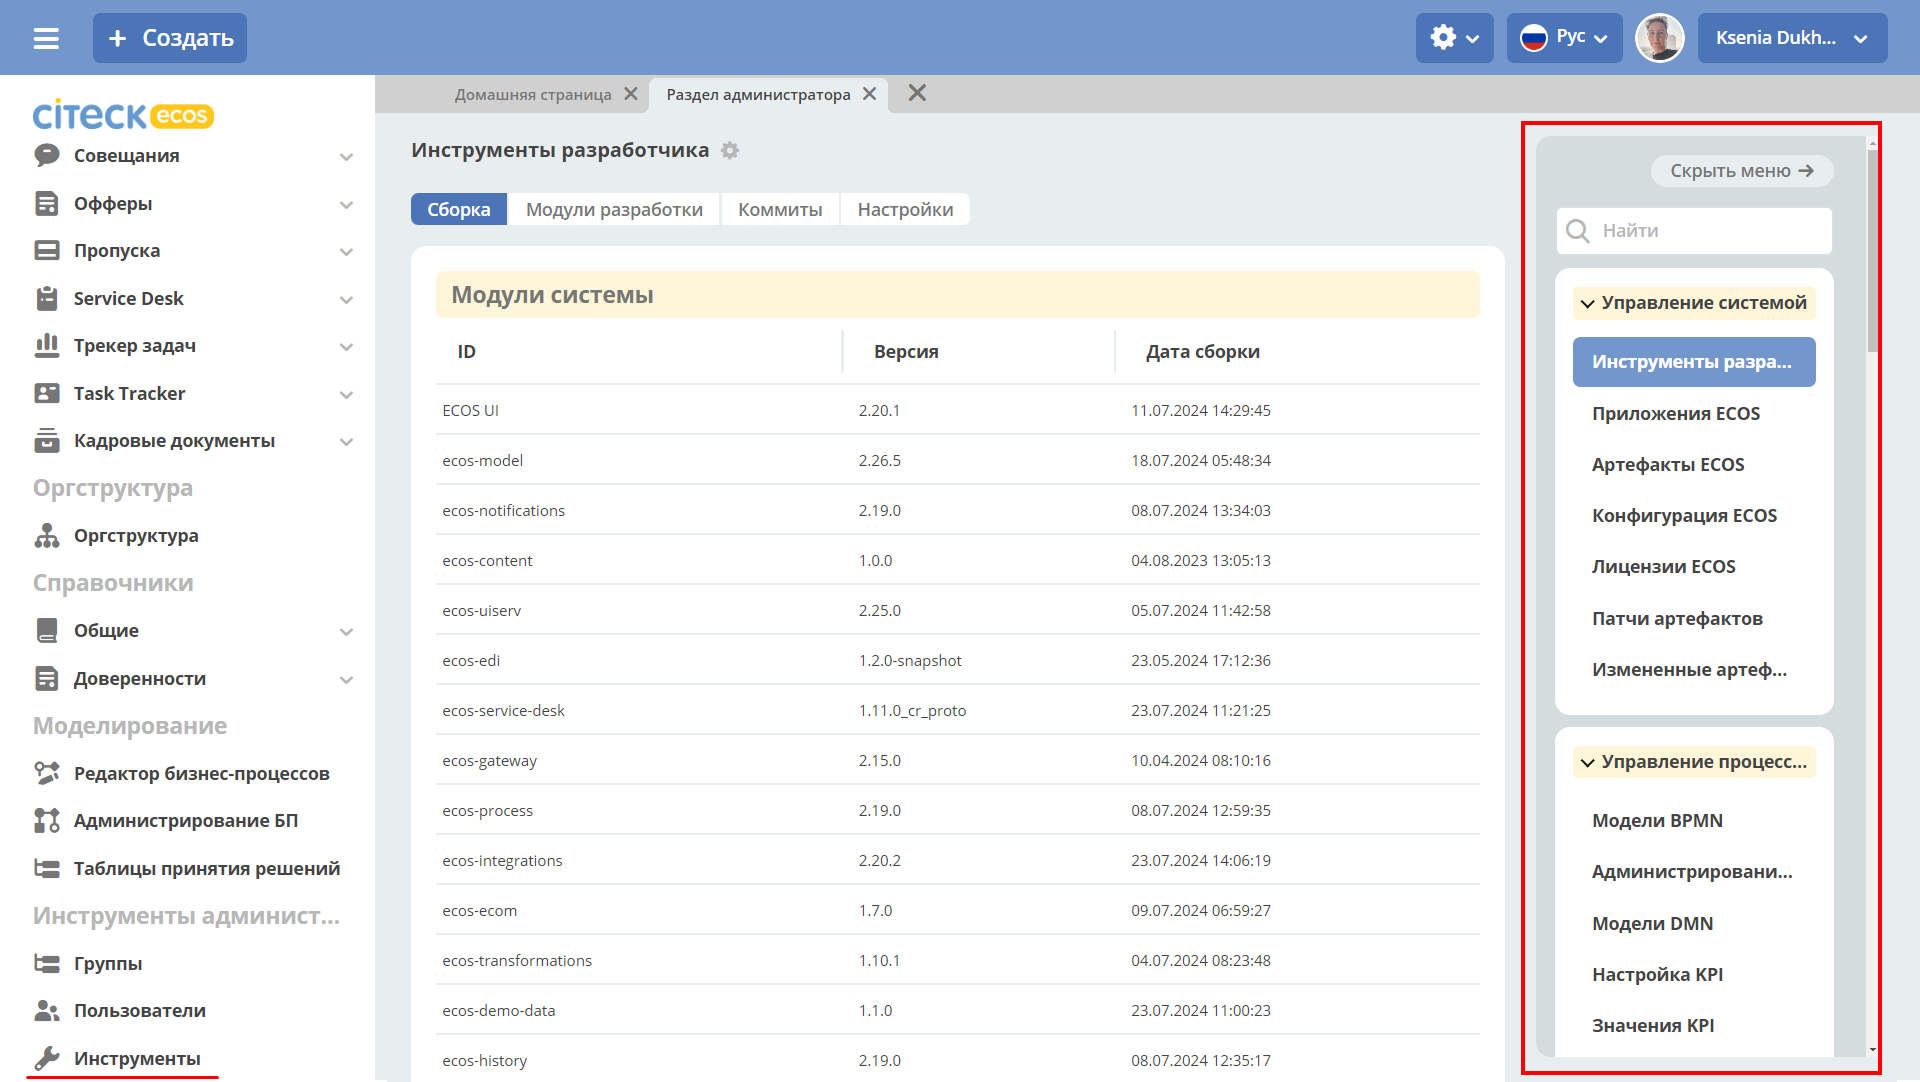Click the Оргструктура hierarchy icon
The image size is (1920, 1082).
pos(47,535)
